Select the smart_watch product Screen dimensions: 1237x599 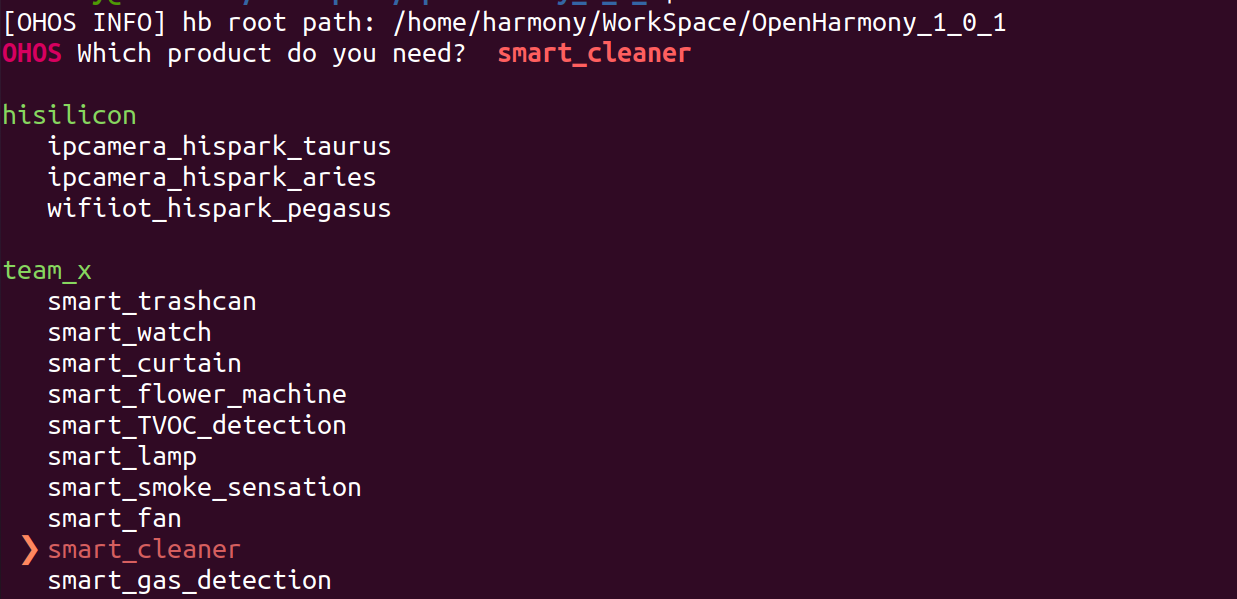coord(129,332)
